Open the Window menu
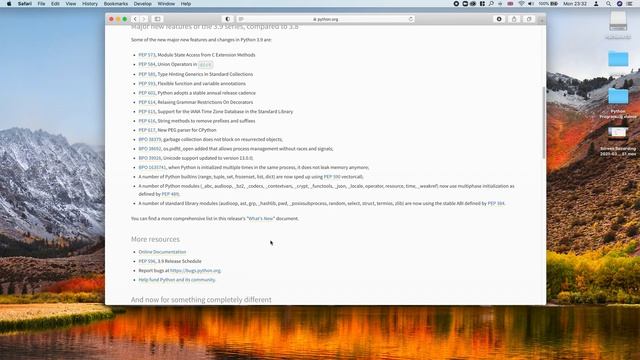The width and height of the screenshot is (640, 360). click(166, 4)
